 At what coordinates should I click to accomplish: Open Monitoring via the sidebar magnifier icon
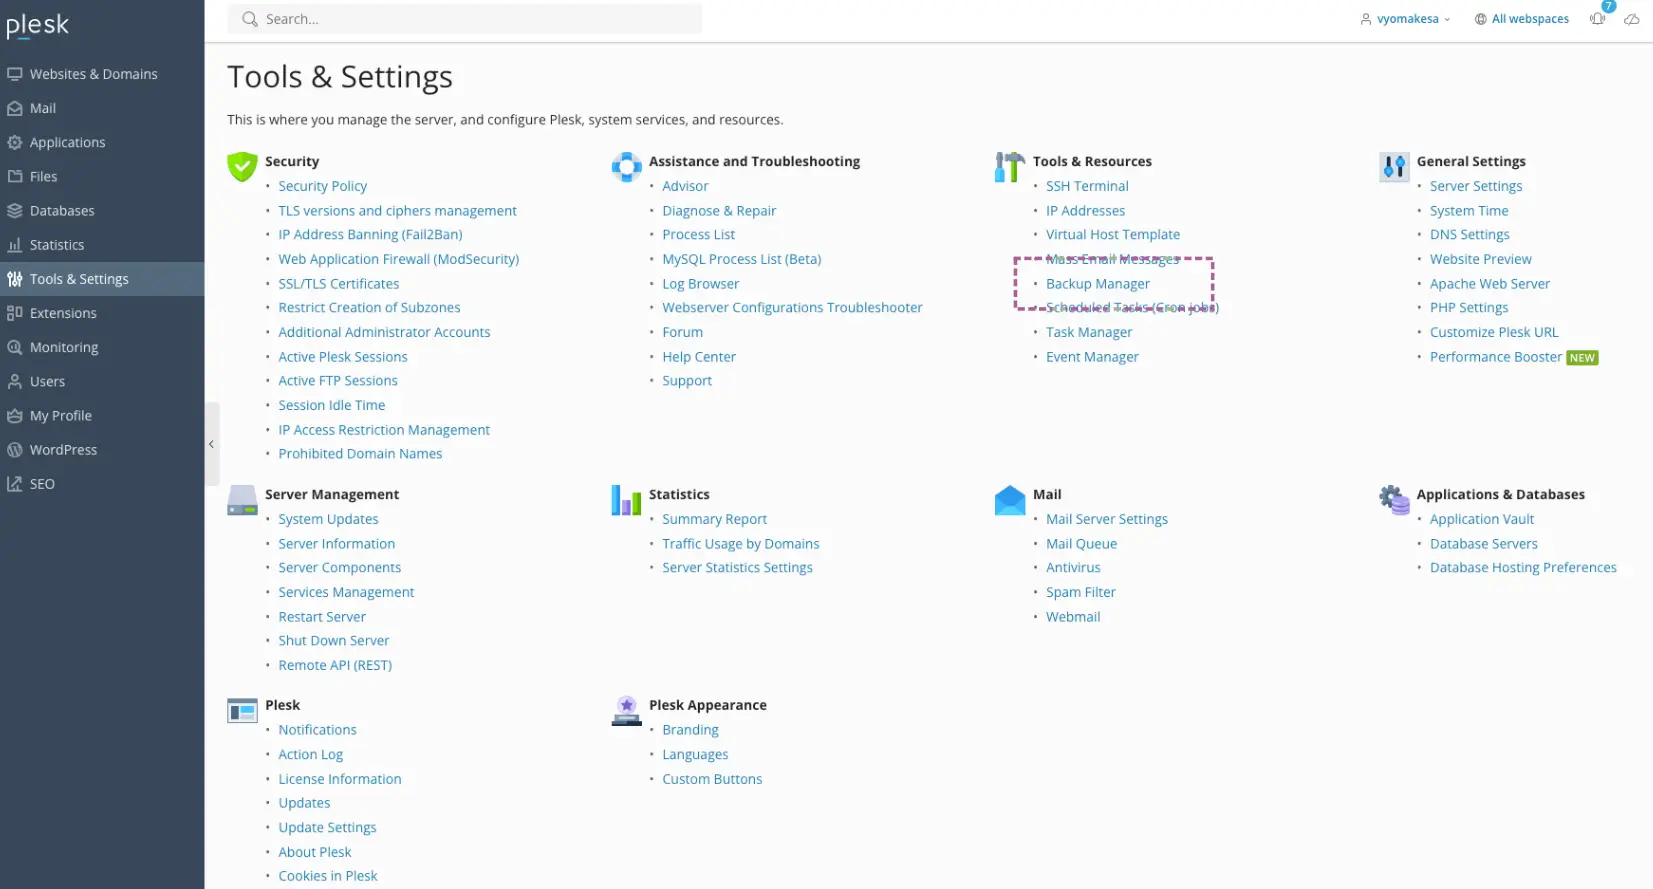point(14,347)
